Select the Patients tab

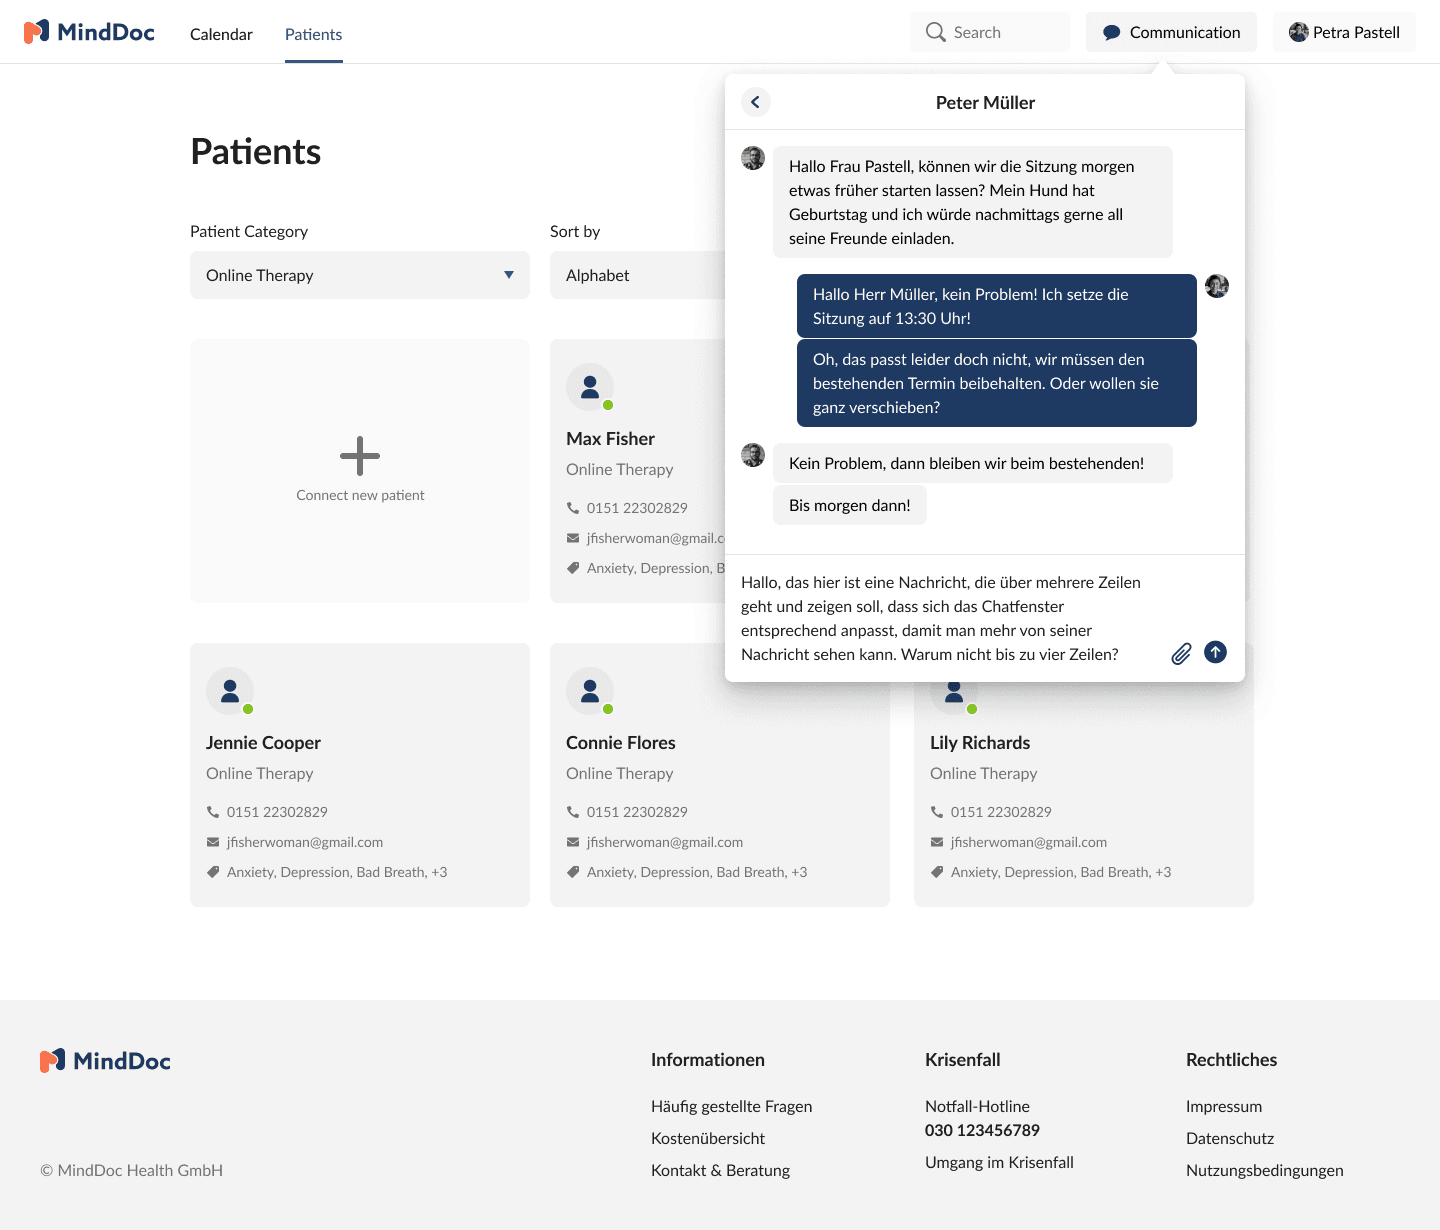[x=313, y=34]
